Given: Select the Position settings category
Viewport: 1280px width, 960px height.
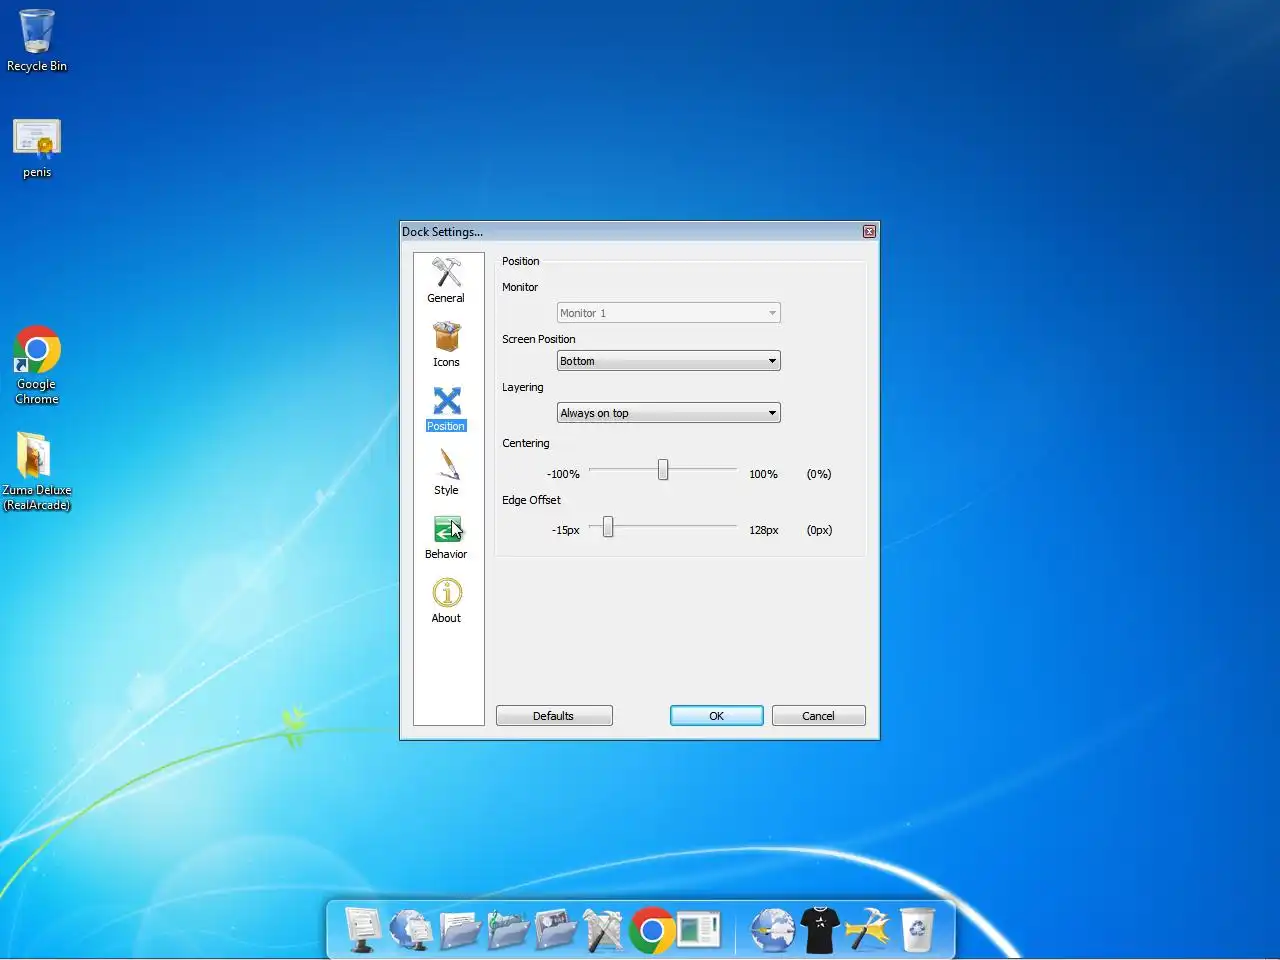Looking at the screenshot, I should click(x=446, y=409).
